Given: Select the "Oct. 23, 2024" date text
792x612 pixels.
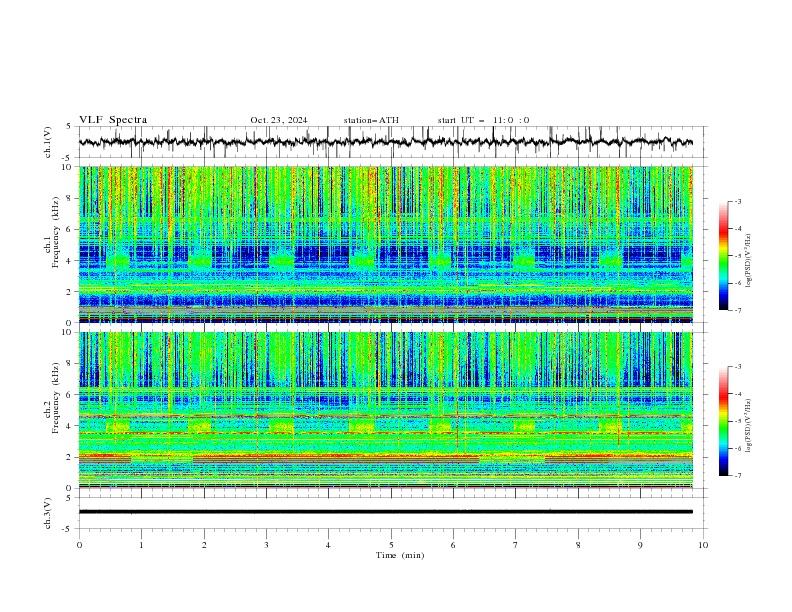Looking at the screenshot, I should (279, 120).
